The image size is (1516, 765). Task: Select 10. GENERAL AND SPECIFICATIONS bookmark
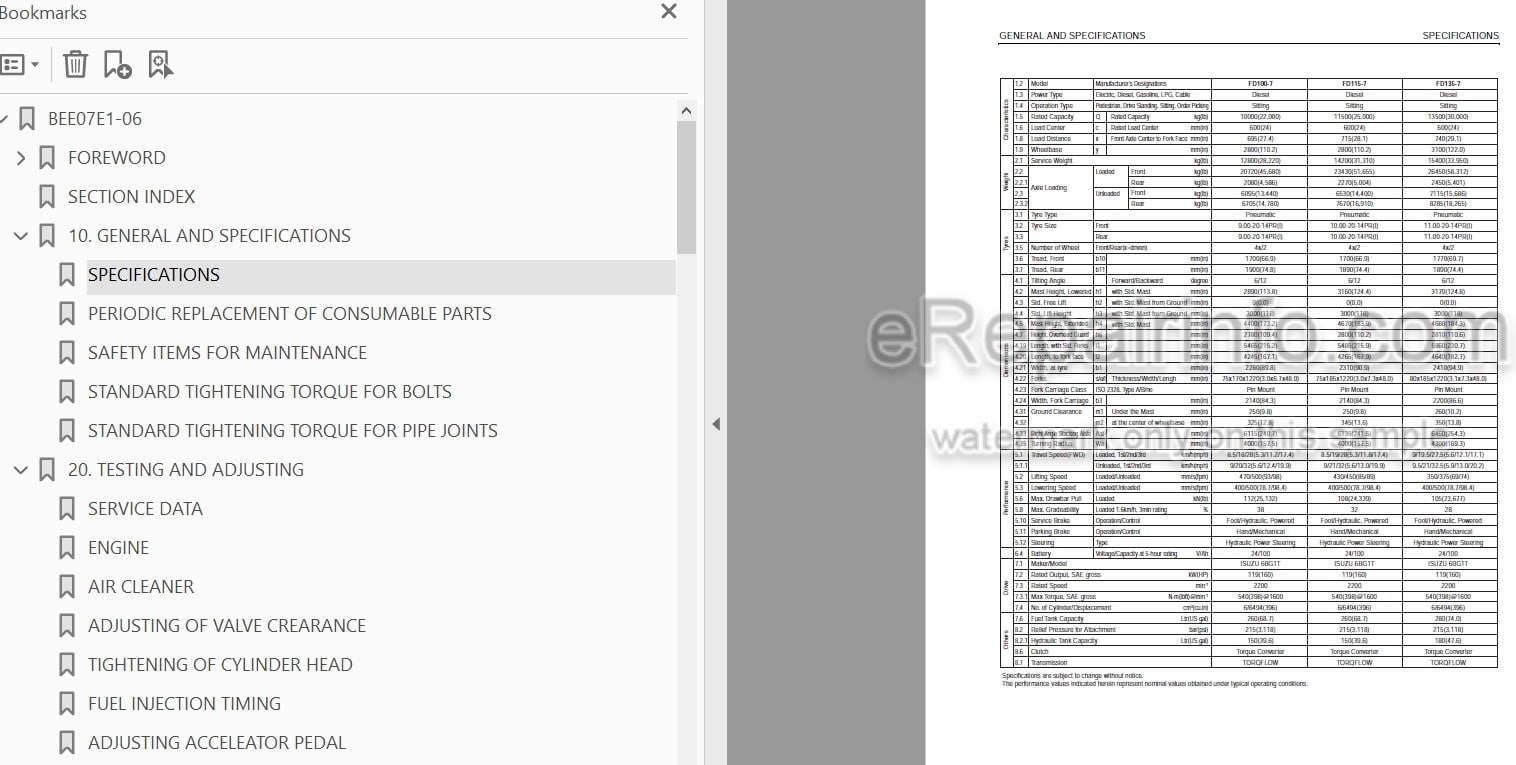point(209,236)
